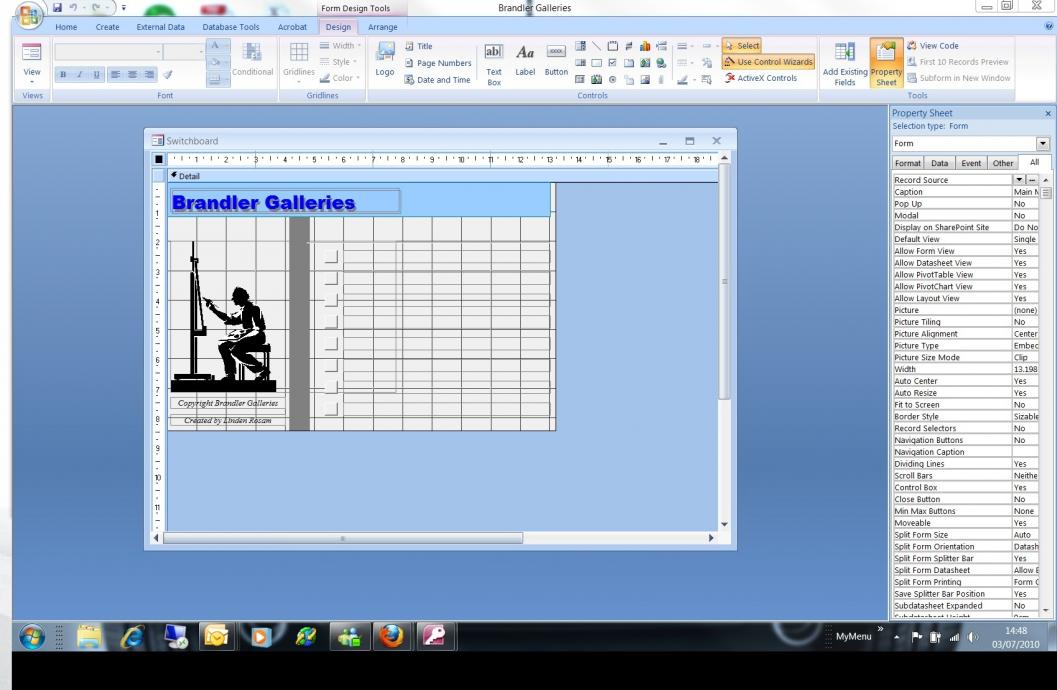Open Firefox from the taskbar
The height and width of the screenshot is (690, 1057).
tap(392, 636)
